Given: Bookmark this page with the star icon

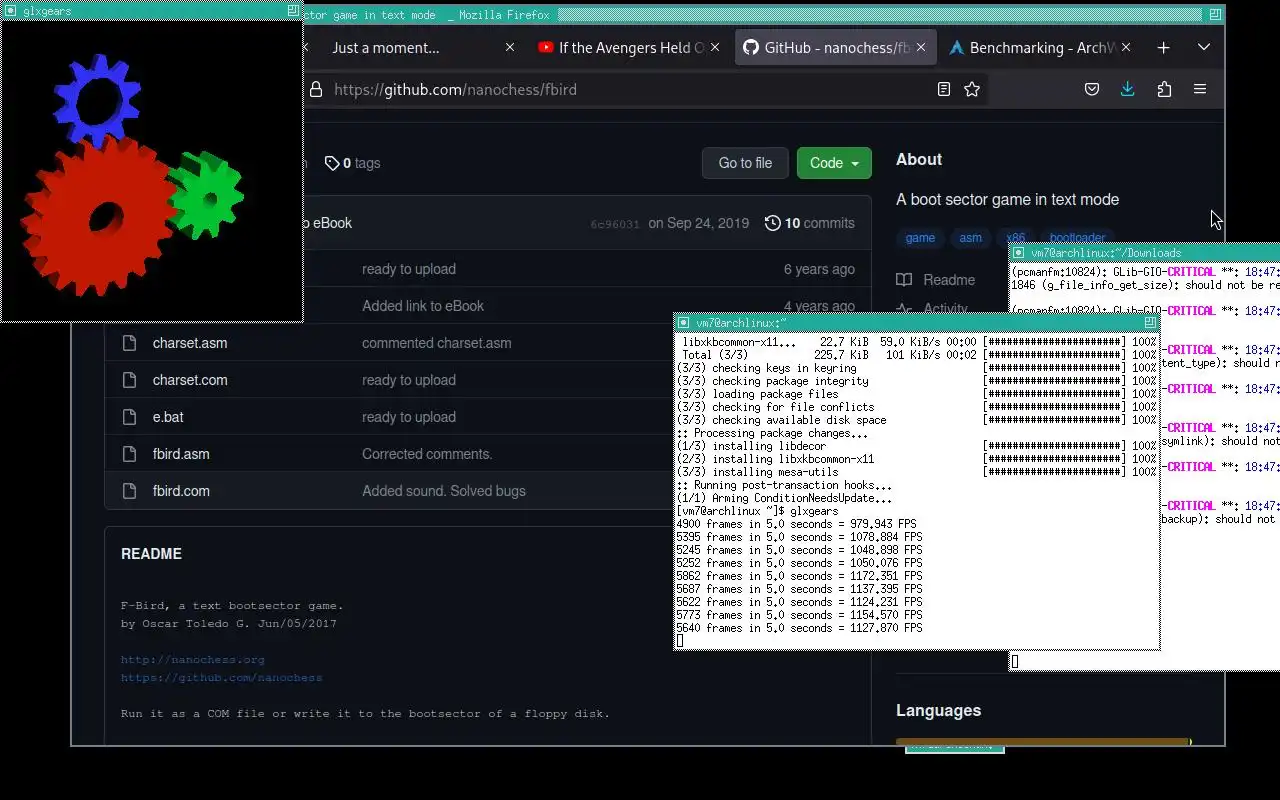Looking at the screenshot, I should (x=972, y=89).
